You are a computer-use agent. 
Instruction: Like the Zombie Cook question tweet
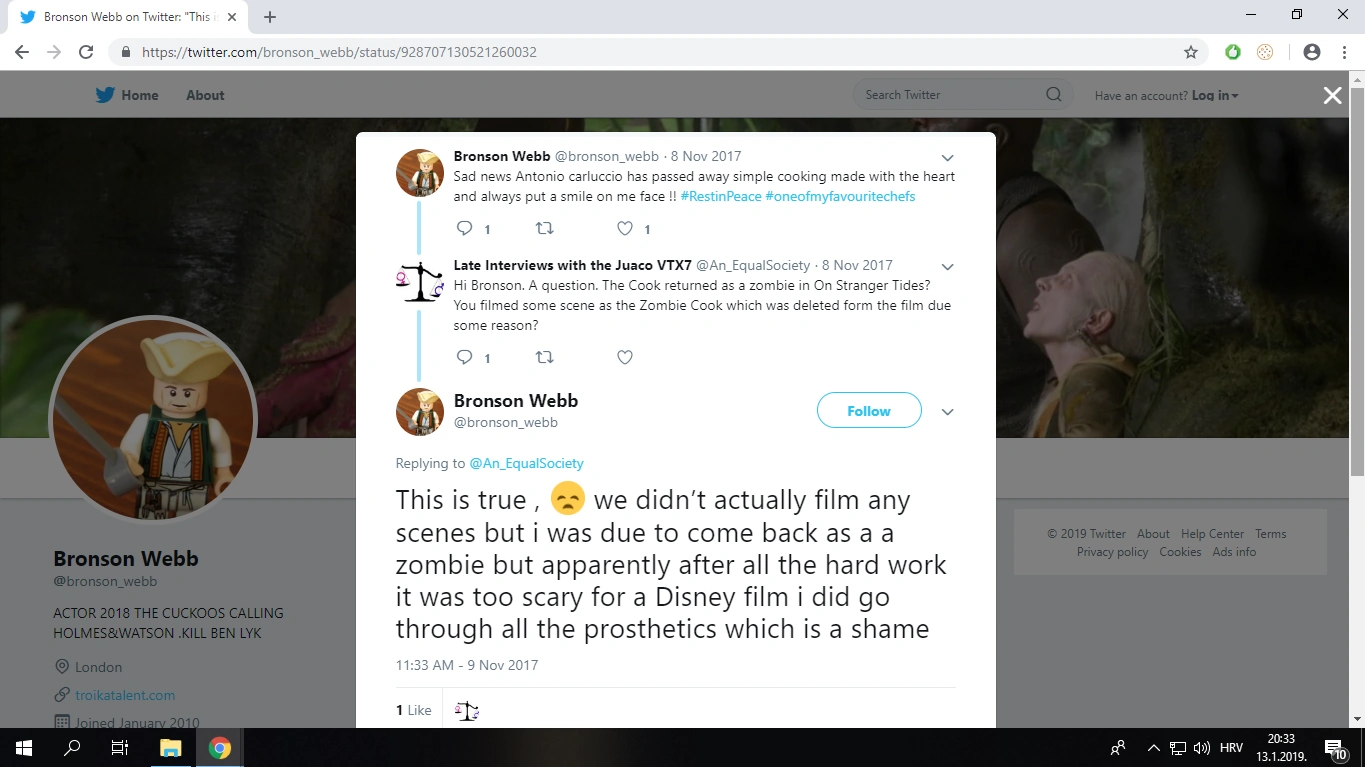[625, 357]
